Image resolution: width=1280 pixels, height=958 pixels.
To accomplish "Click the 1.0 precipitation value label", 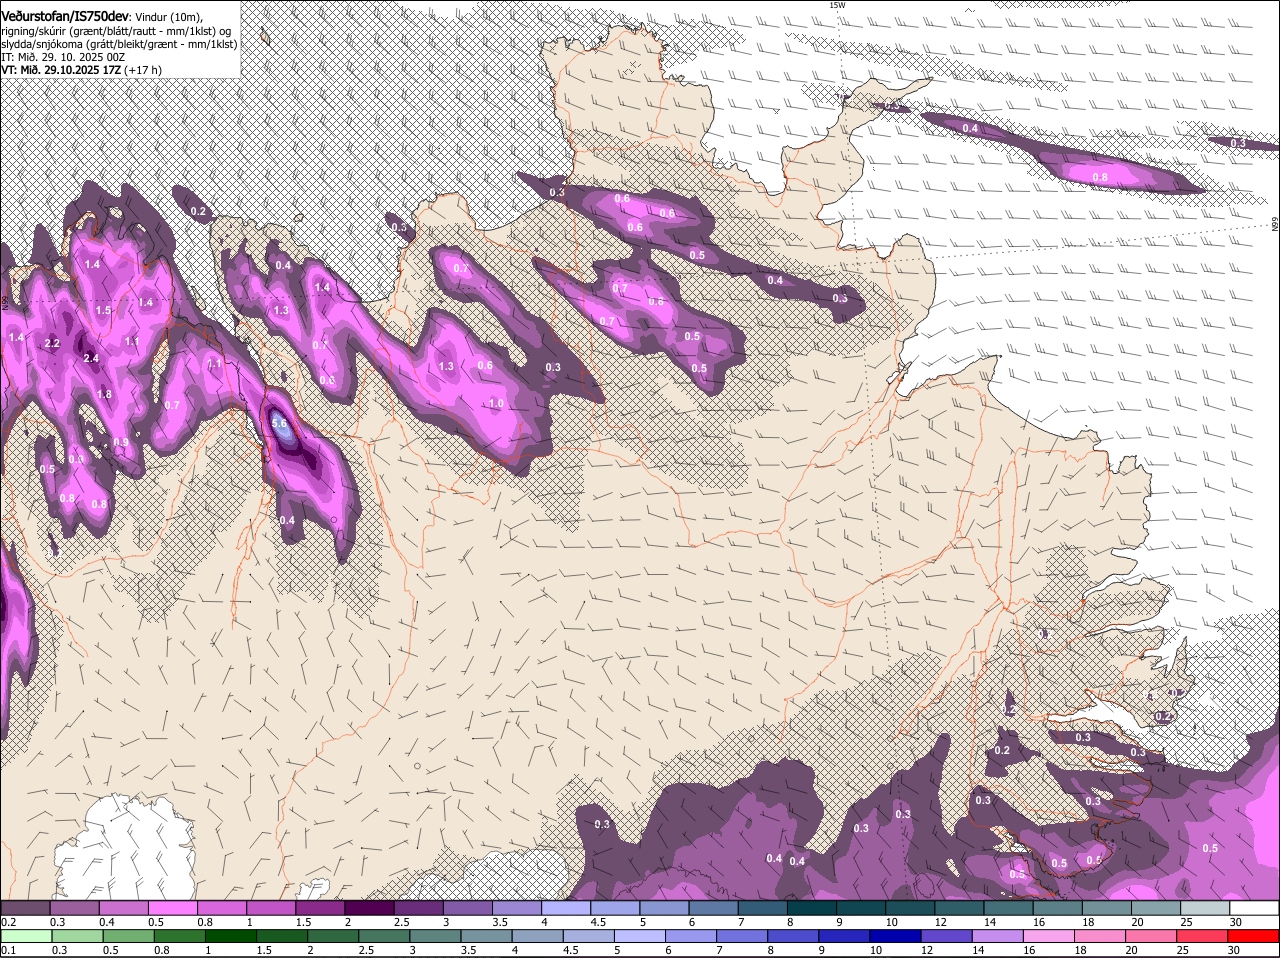I will (x=496, y=403).
